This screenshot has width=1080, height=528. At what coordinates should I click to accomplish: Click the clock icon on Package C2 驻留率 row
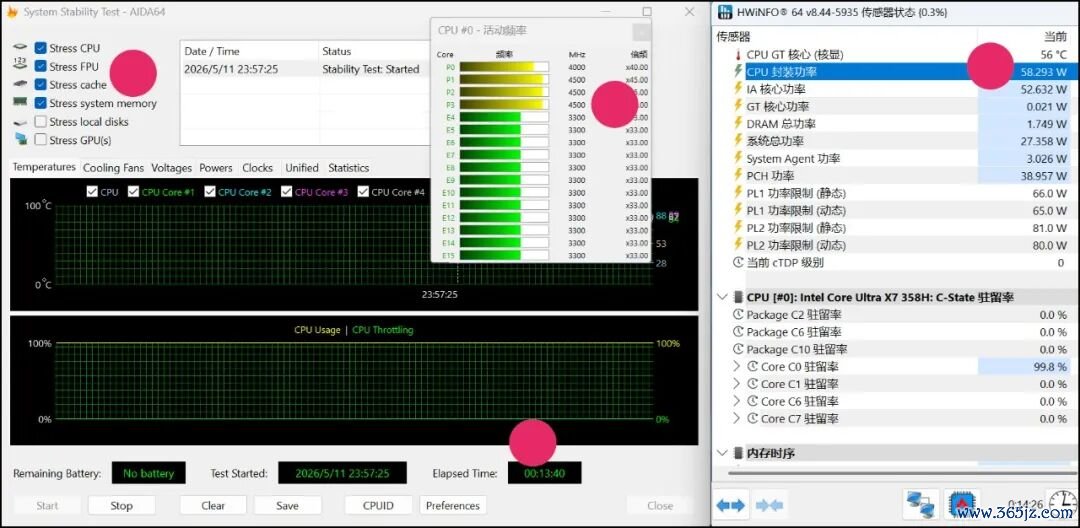click(738, 315)
